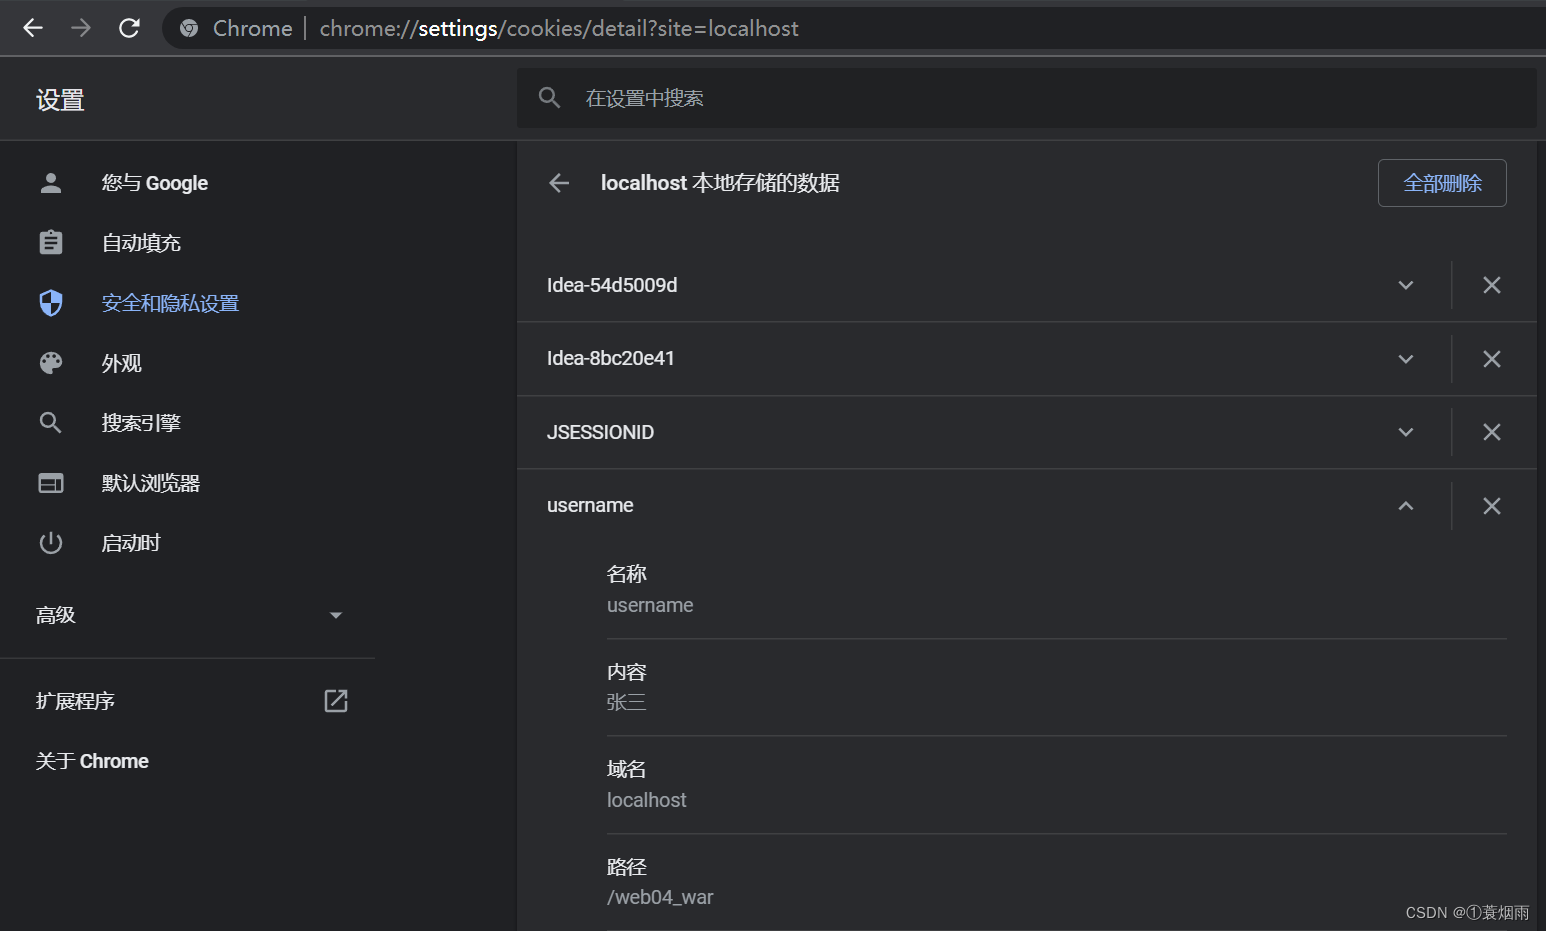Viewport: 1546px width, 931px height.
Task: Delete all localhost data with 全部删除
Action: tap(1442, 183)
